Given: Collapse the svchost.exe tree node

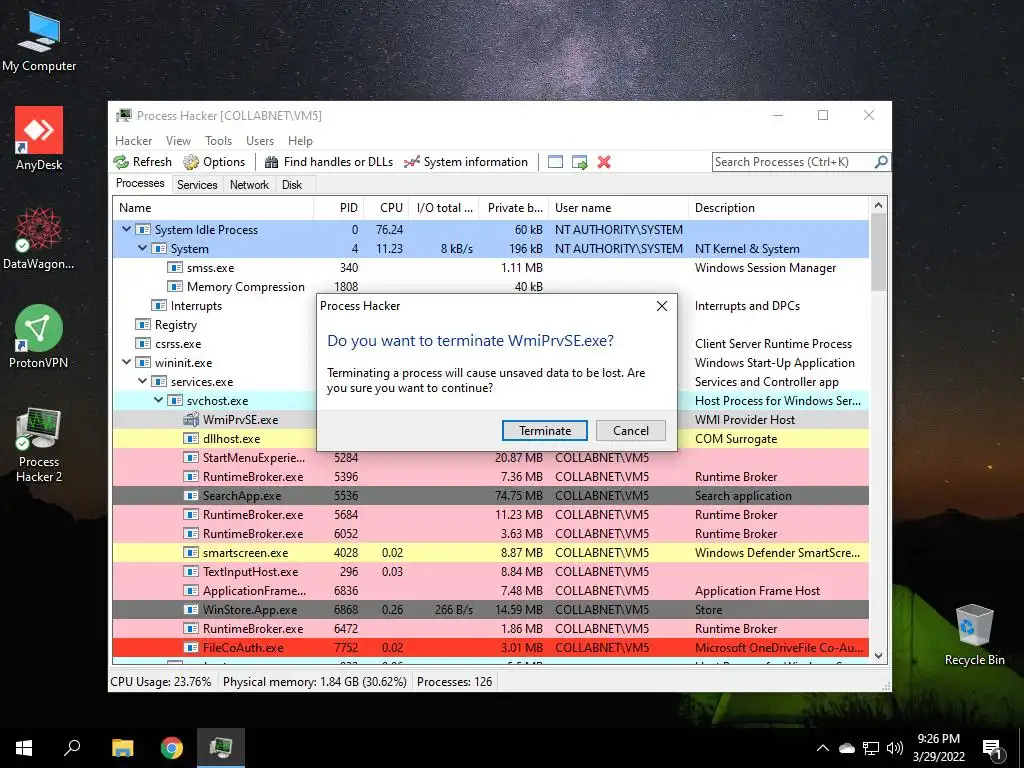Looking at the screenshot, I should 159,400.
